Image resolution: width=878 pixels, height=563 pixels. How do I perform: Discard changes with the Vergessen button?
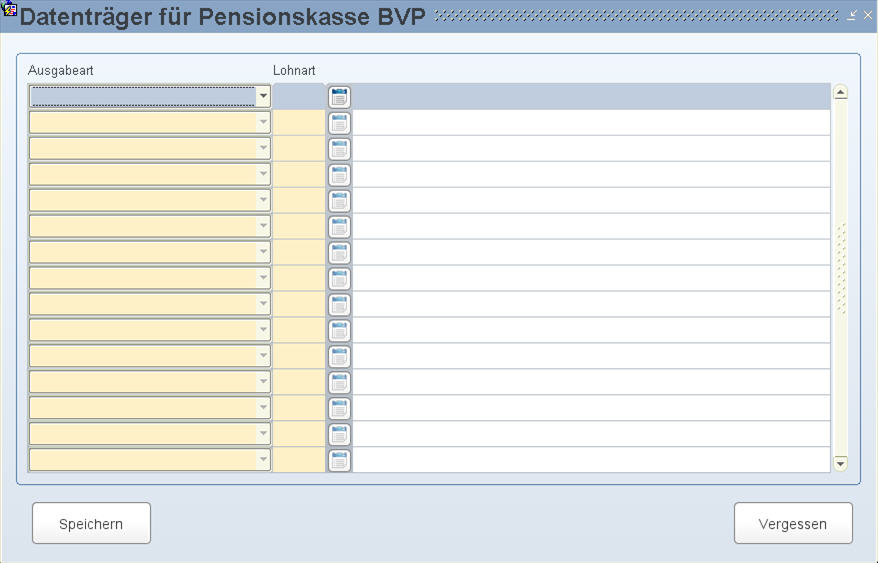(x=793, y=523)
